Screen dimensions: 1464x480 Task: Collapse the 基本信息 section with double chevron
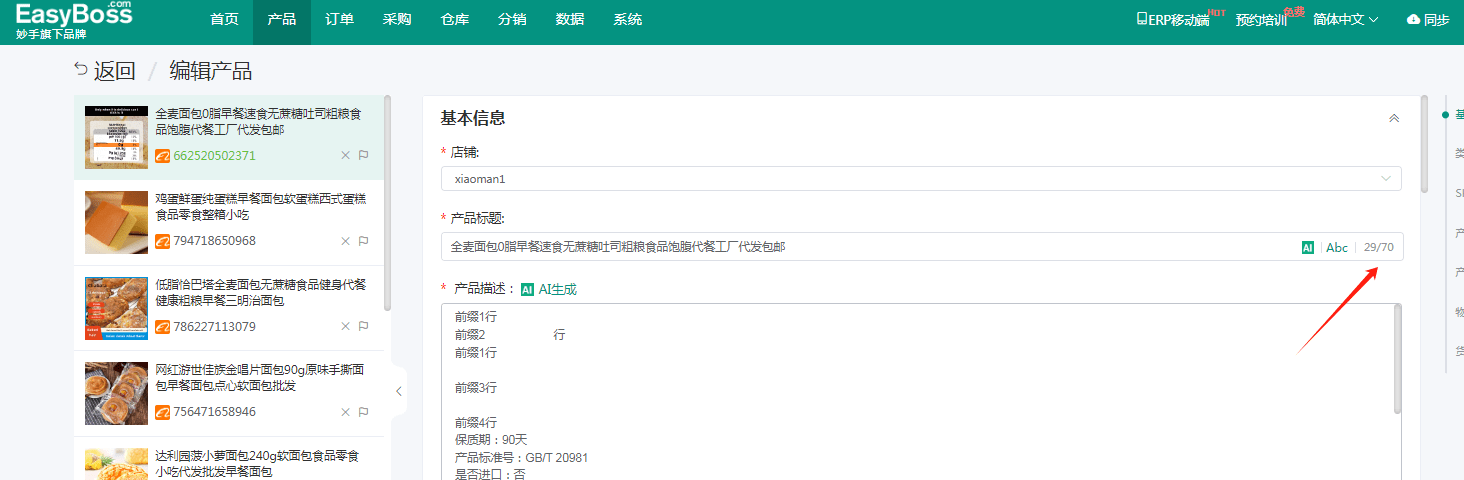[x=1393, y=118]
